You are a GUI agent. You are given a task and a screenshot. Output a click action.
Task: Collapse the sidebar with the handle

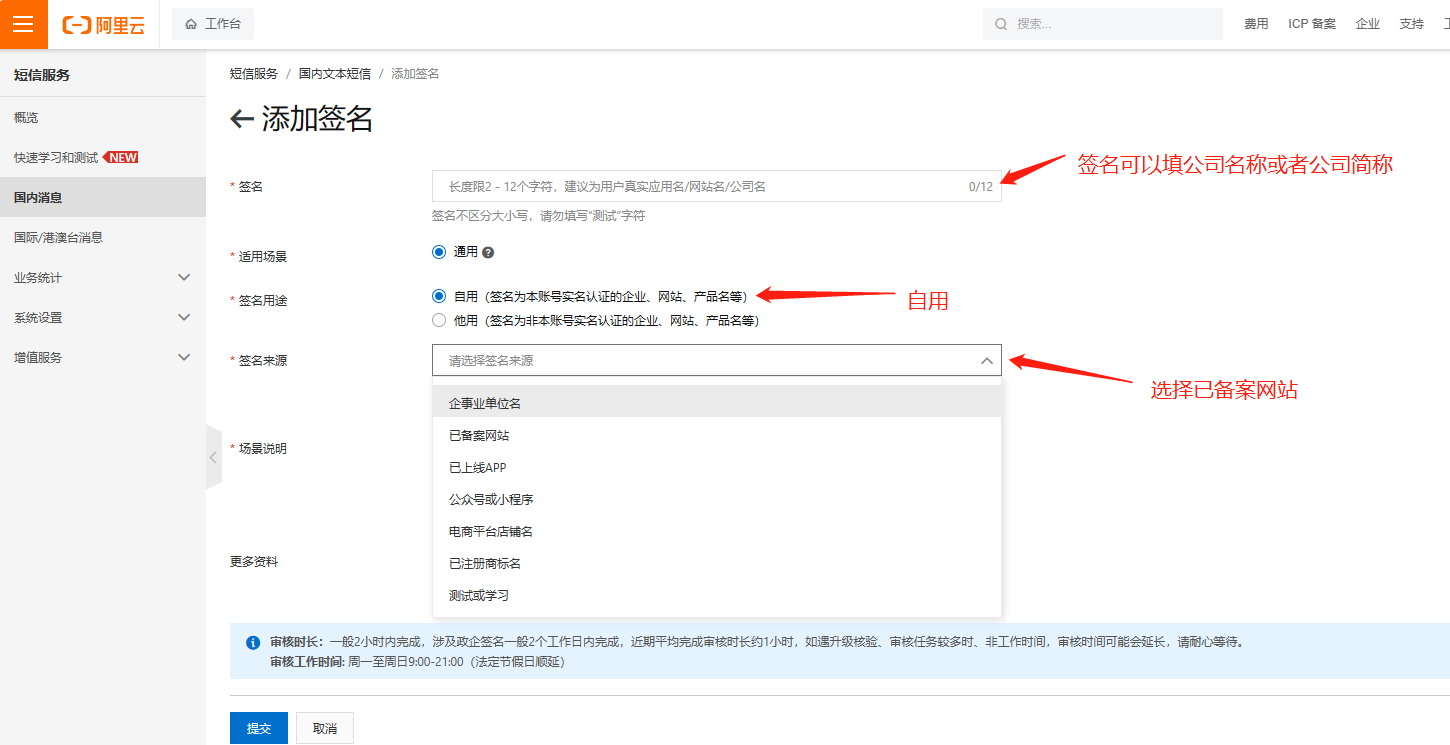(x=213, y=457)
